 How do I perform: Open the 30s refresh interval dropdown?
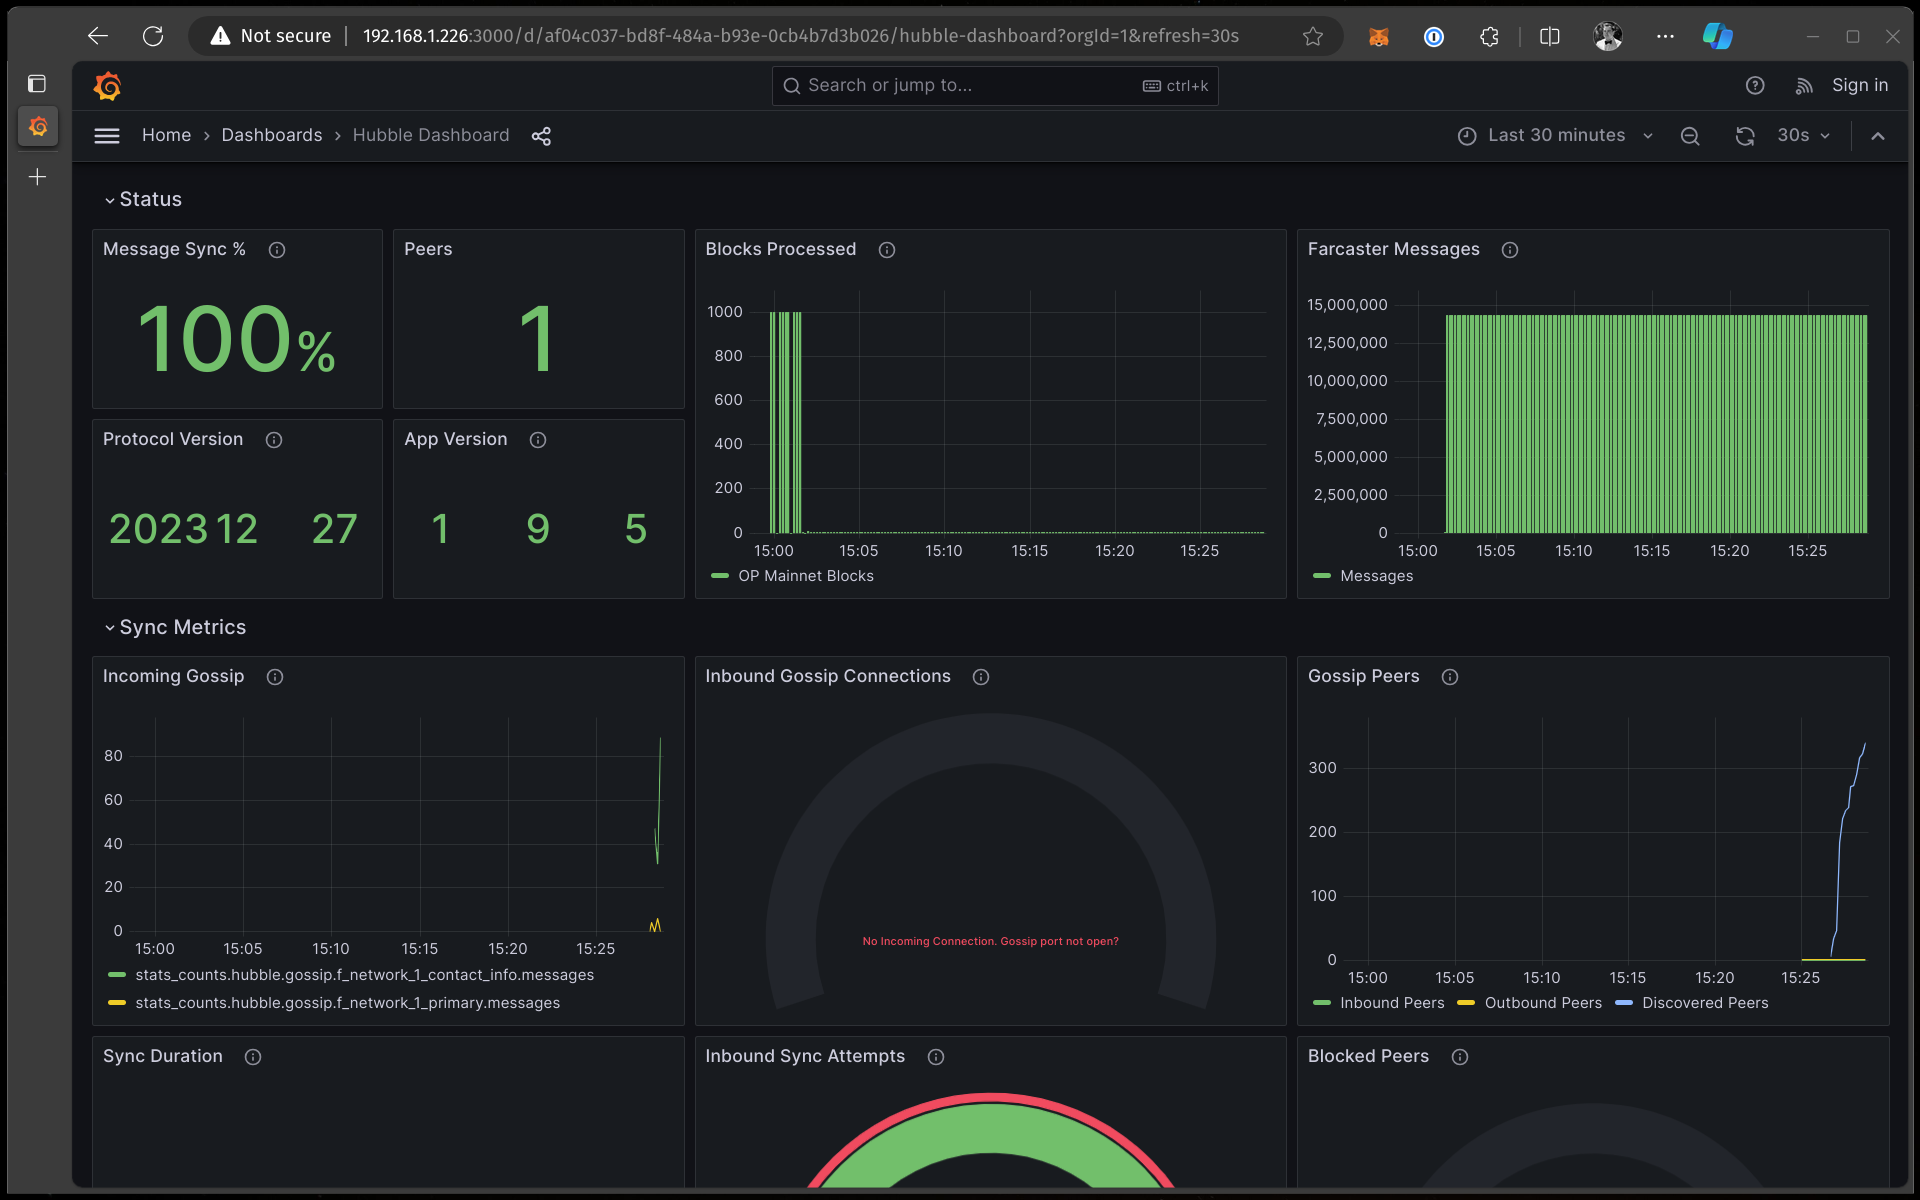point(1803,136)
